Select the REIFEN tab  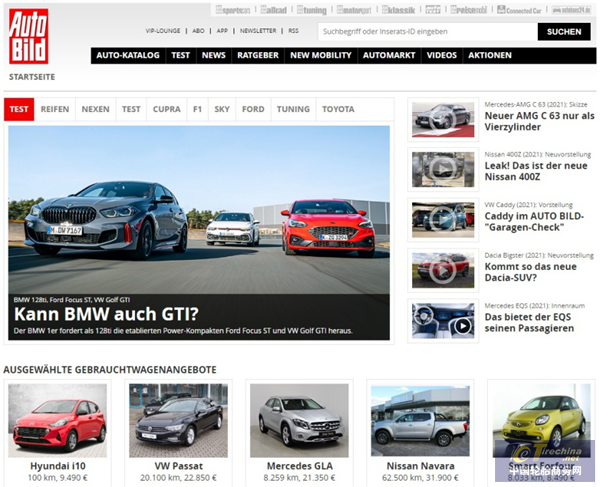[x=55, y=109]
